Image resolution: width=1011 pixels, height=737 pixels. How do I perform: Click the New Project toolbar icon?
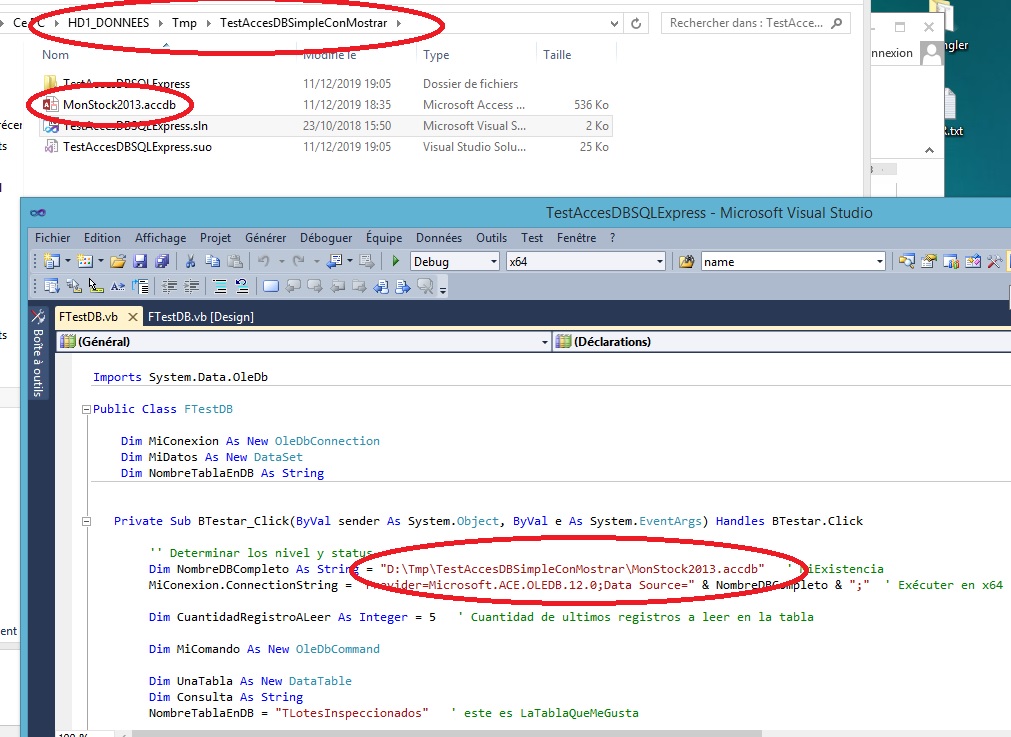[51, 261]
